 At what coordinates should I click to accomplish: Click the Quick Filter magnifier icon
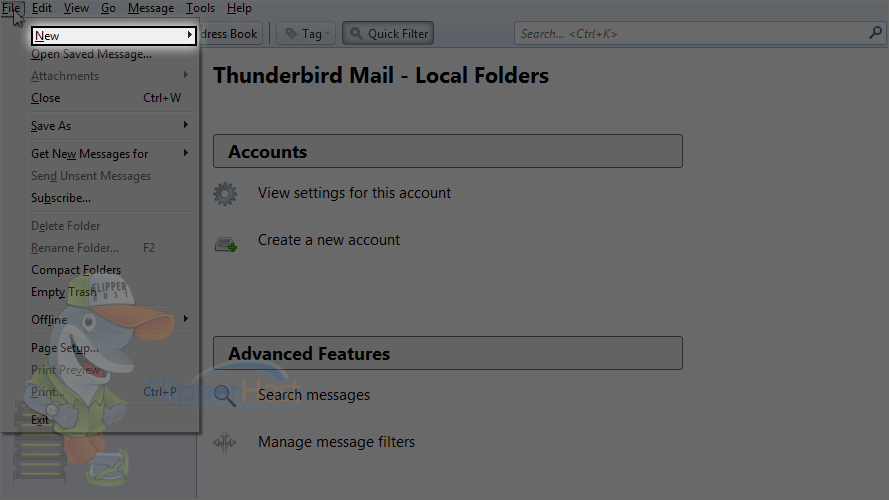pyautogui.click(x=356, y=33)
